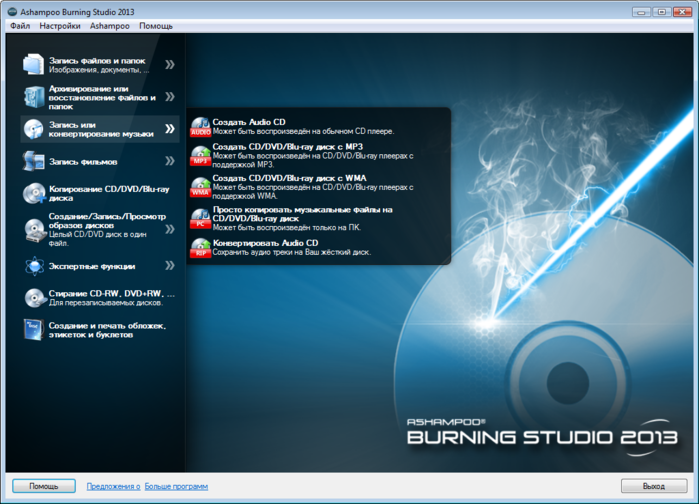
Task: Close the Burning Studio window
Action: tap(683, 12)
